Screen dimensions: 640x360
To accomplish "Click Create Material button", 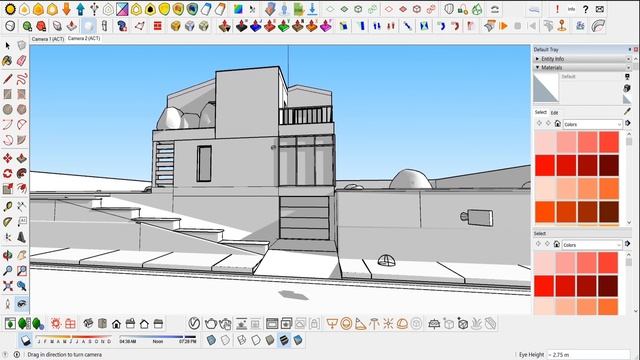I will (x=627, y=87).
